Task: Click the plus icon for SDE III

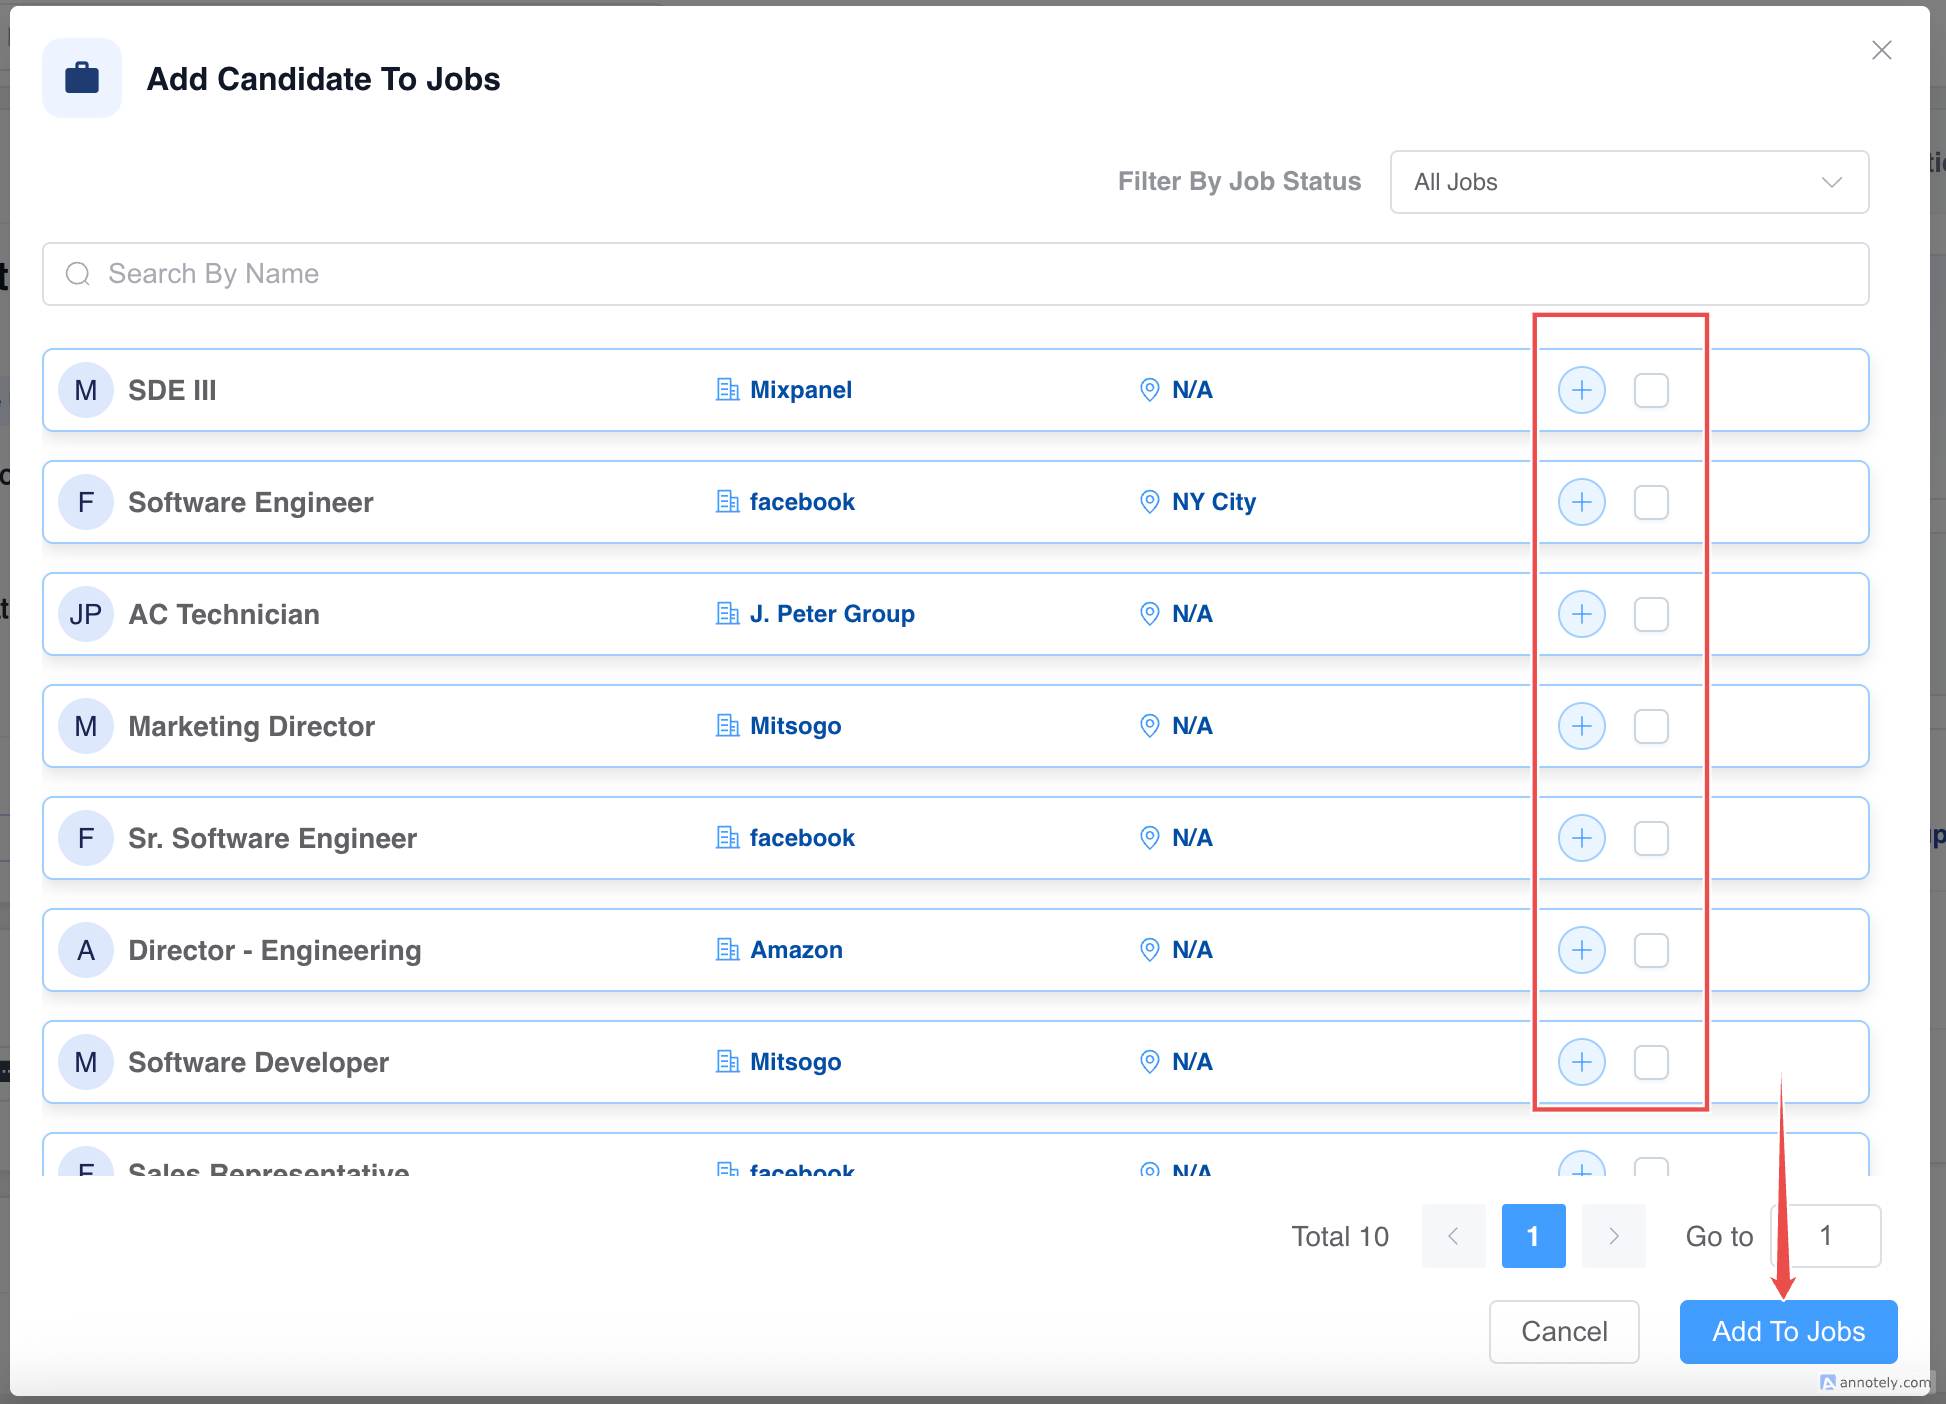Action: tap(1582, 390)
